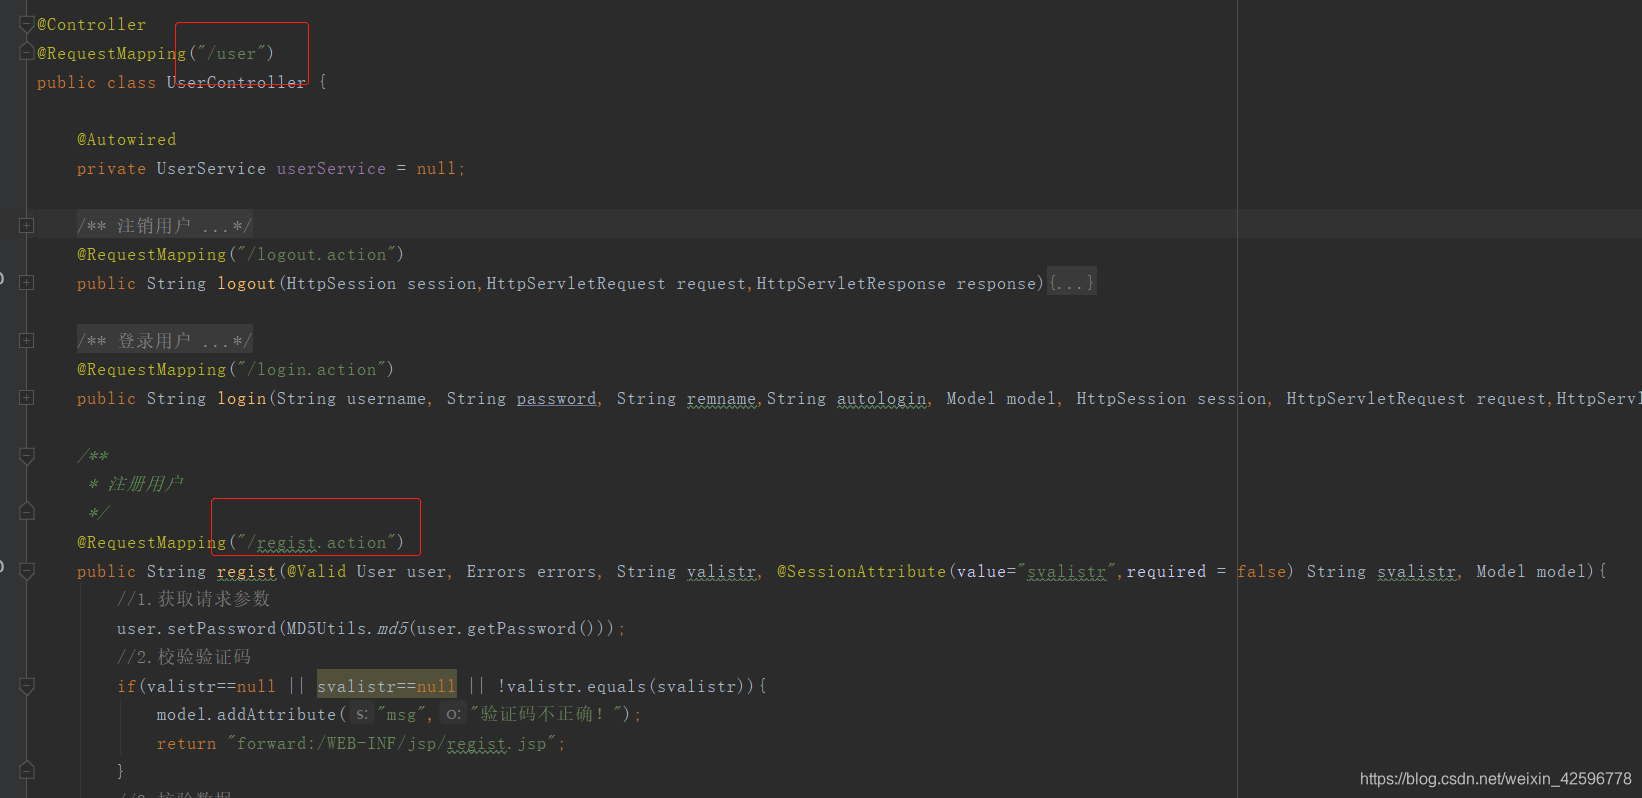
Task: Click !valistr.equals(svalistr) condition
Action: [x=626, y=686]
